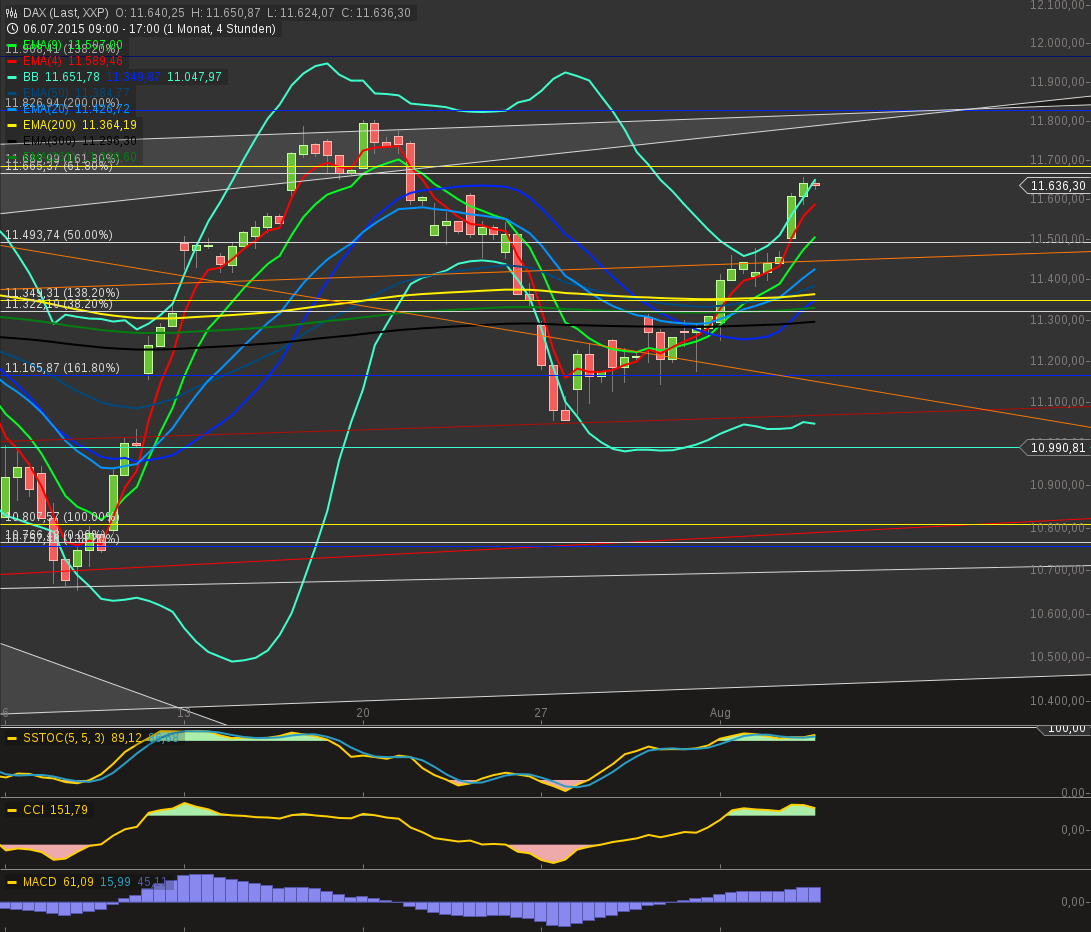1091x932 pixels.
Task: Click the 10.807,57 (100.00%) Fibonacci label
Action: coord(63,517)
